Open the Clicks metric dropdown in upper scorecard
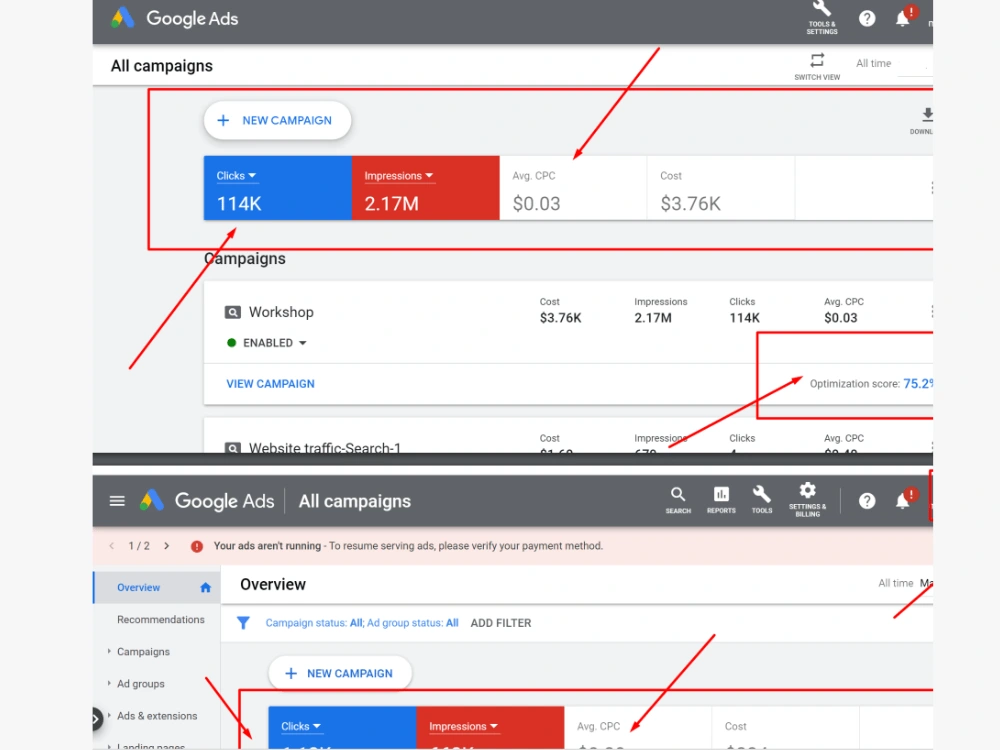This screenshot has width=1000, height=750. pyautogui.click(x=236, y=175)
